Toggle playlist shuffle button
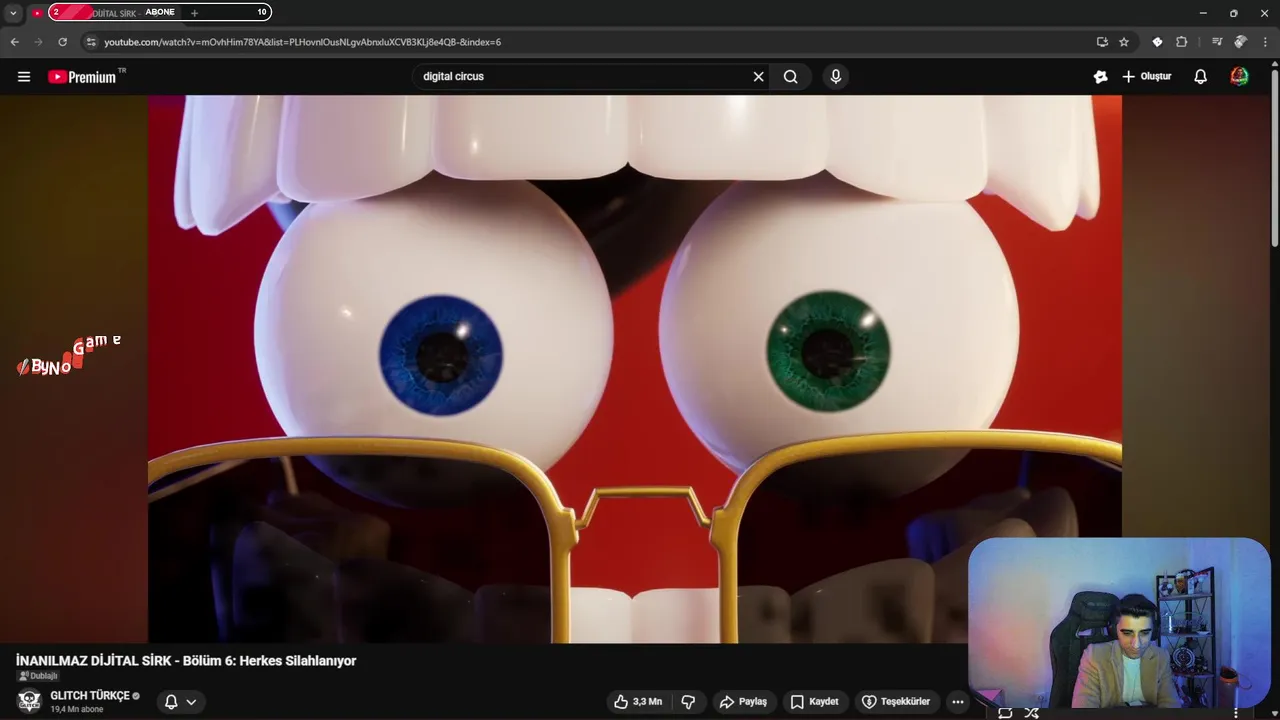The width and height of the screenshot is (1280, 720). coord(1031,713)
